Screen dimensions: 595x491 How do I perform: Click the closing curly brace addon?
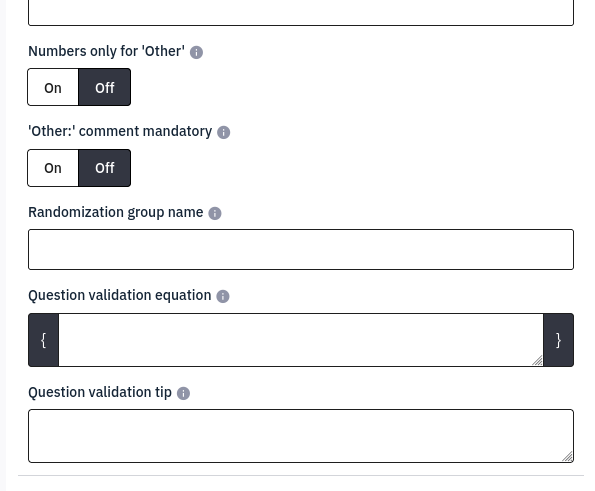[558, 340]
